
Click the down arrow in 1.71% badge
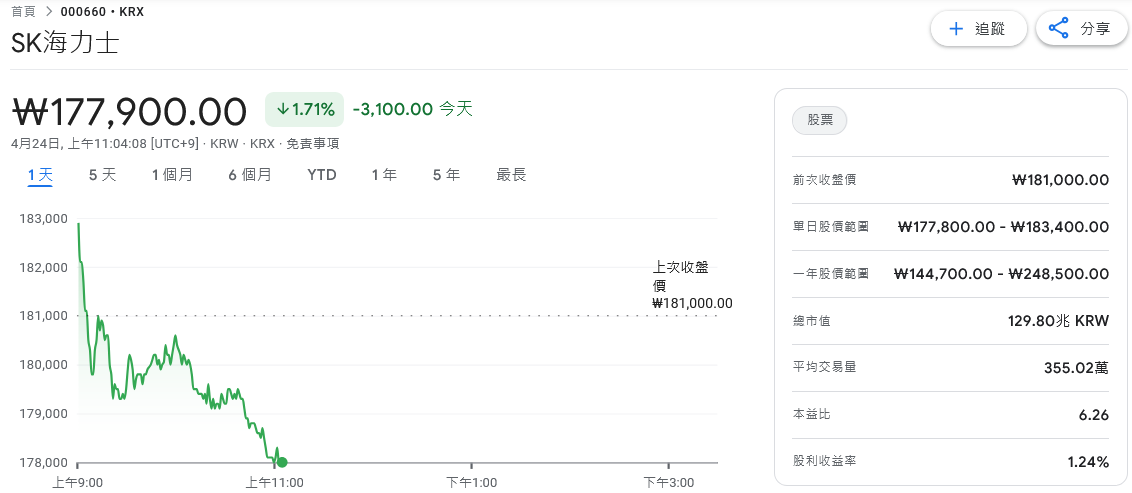click(282, 110)
